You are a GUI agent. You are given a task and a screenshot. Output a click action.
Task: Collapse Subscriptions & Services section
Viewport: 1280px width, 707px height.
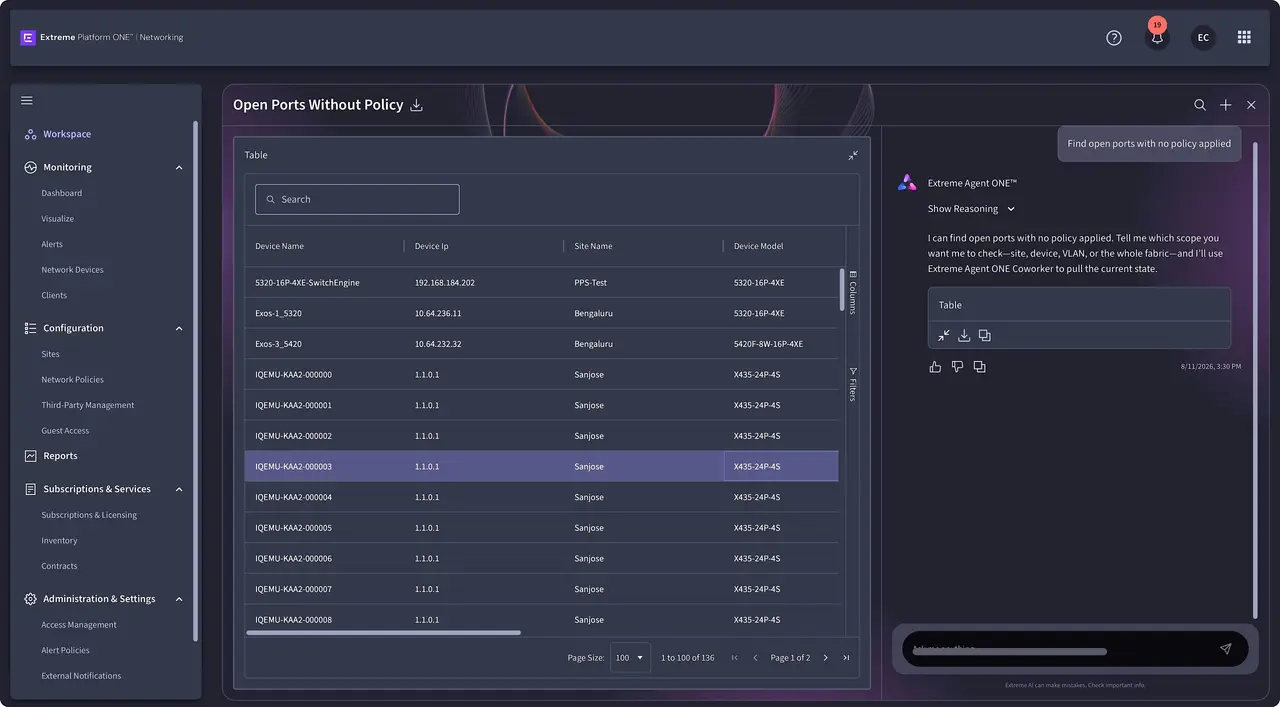(x=179, y=490)
